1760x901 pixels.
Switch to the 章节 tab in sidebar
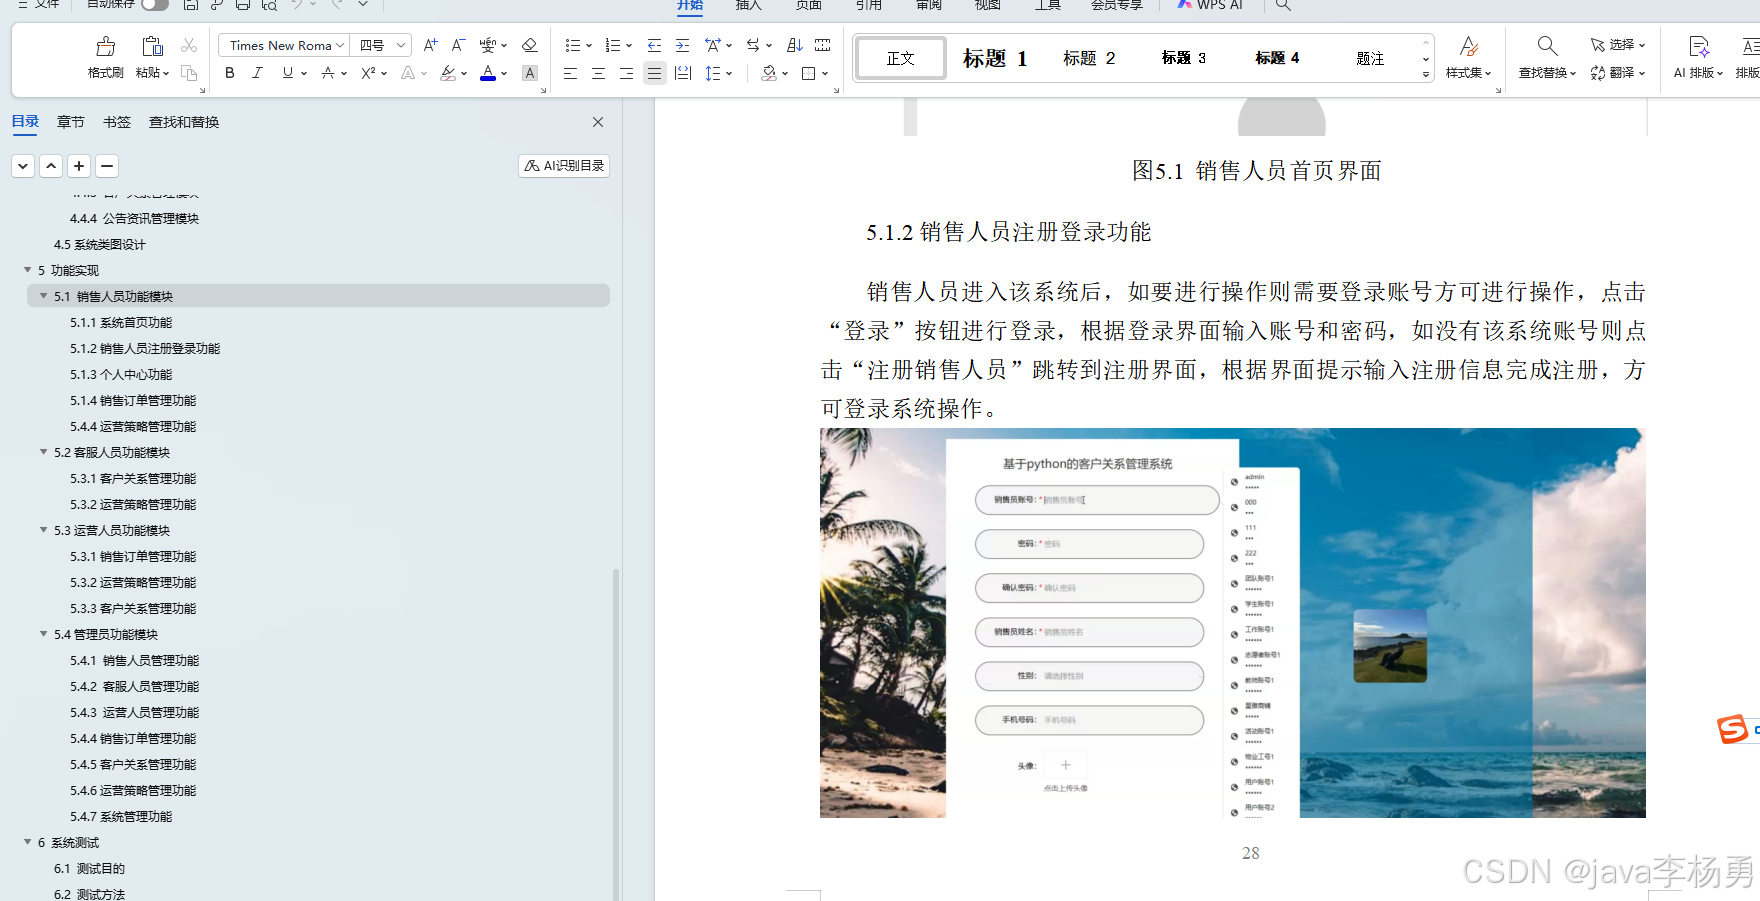coord(70,121)
